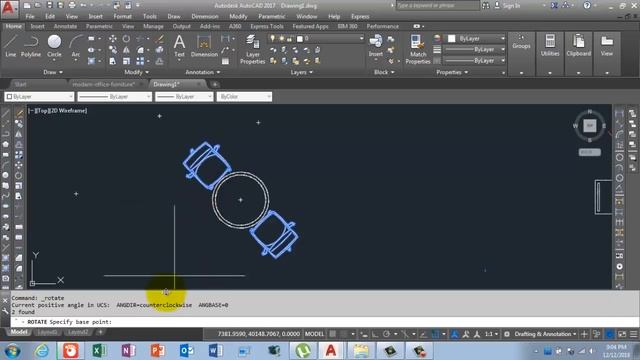
Task: Open annotation scale 1:1 dropdown
Action: pos(491,334)
